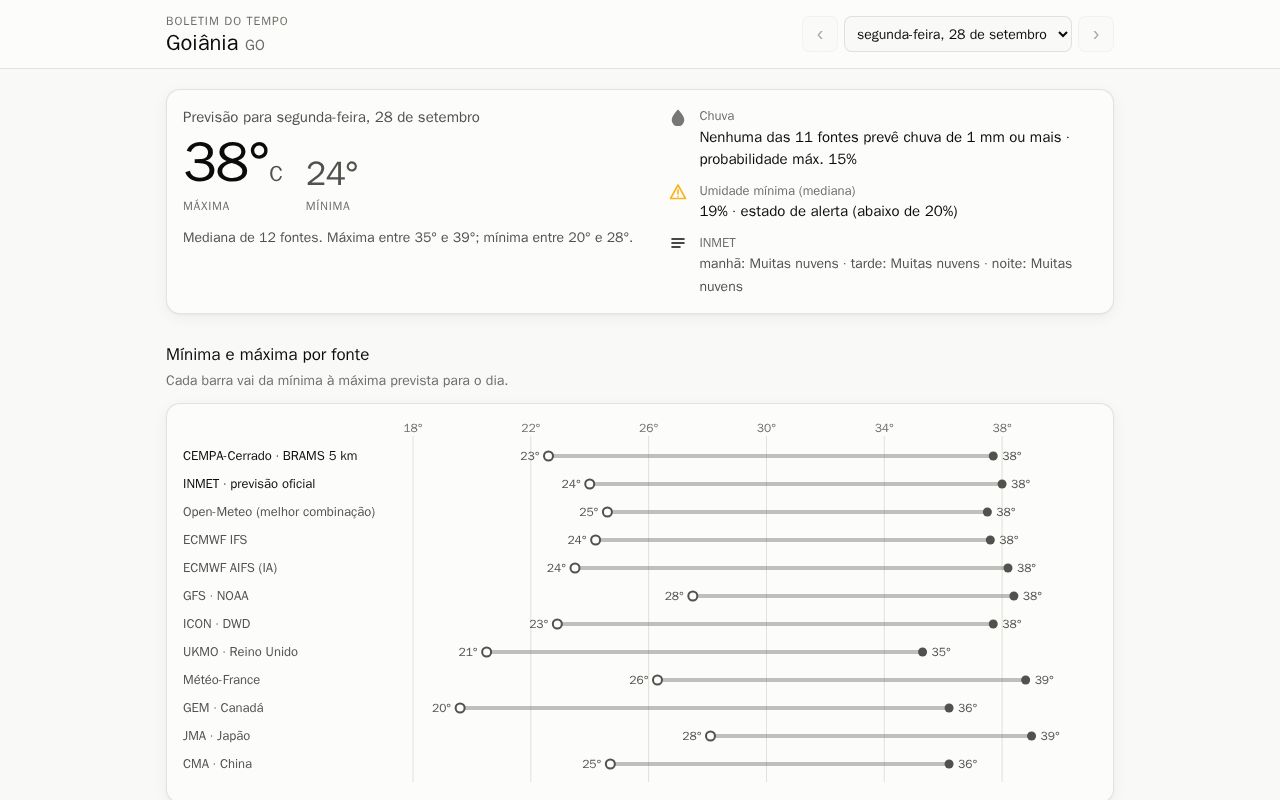The image size is (1280, 800).
Task: Select the INMET · previsão oficial row label
Action: [x=249, y=484]
